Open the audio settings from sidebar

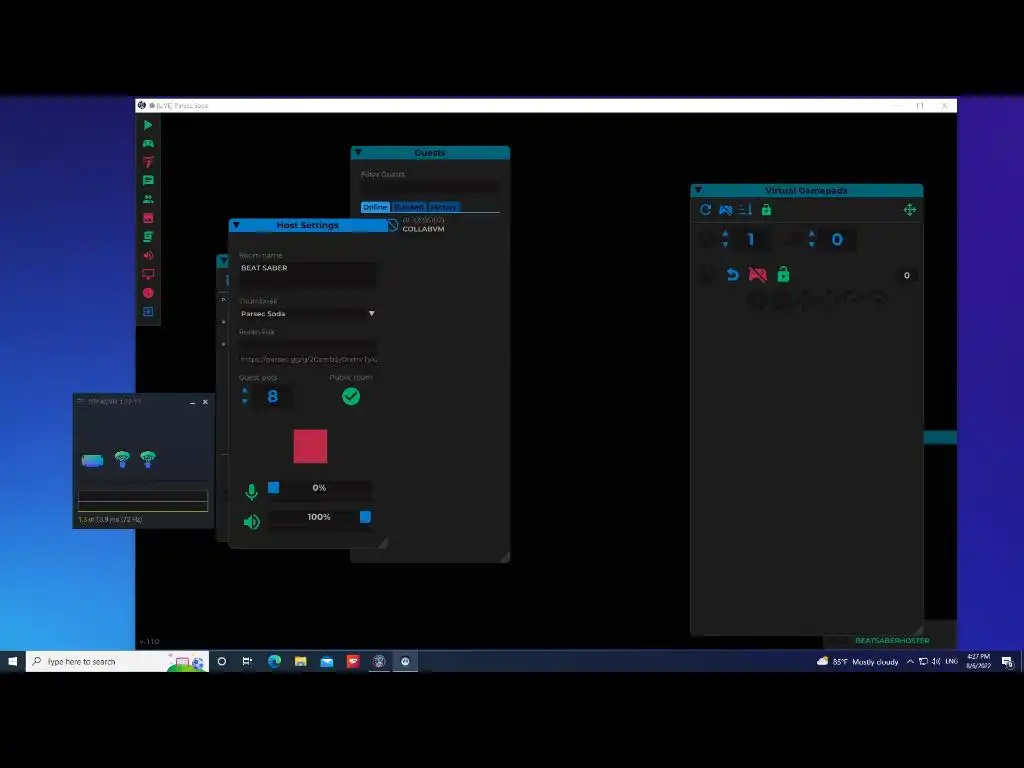pyautogui.click(x=148, y=255)
